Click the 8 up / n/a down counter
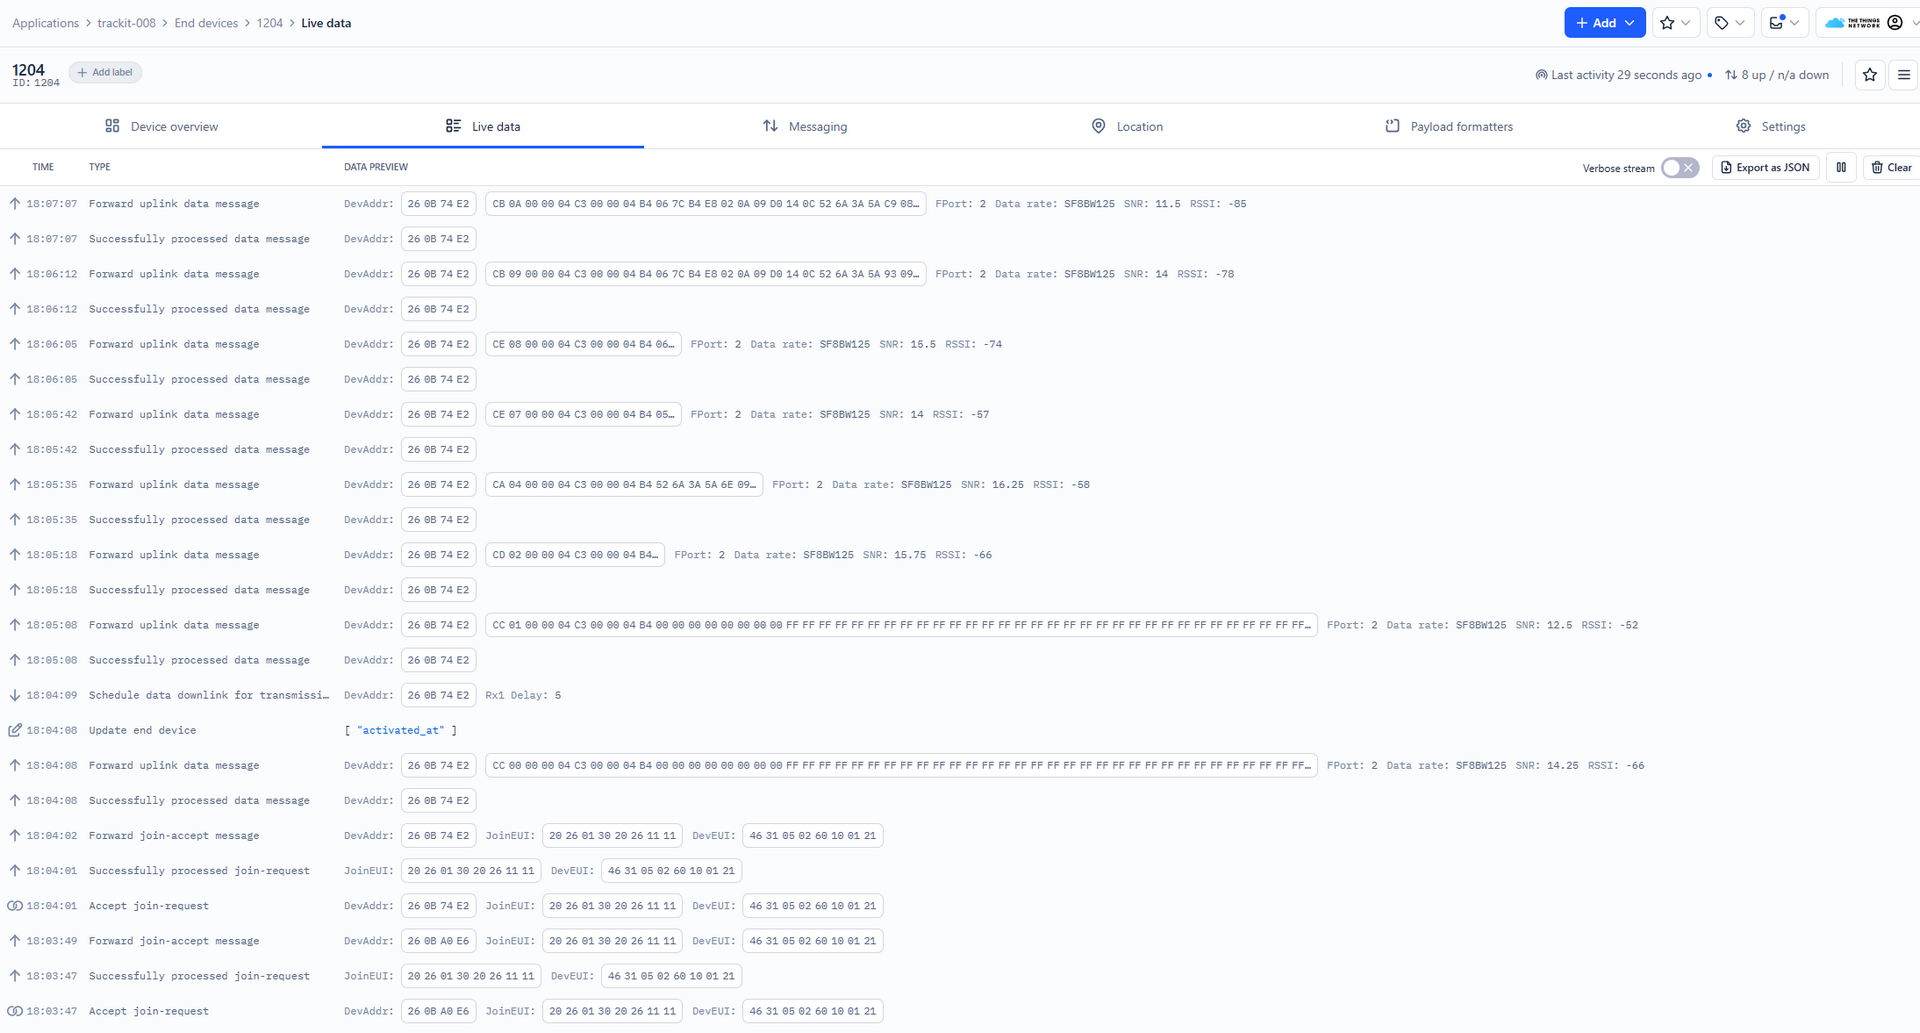Image resolution: width=1920 pixels, height=1033 pixels. click(1777, 75)
